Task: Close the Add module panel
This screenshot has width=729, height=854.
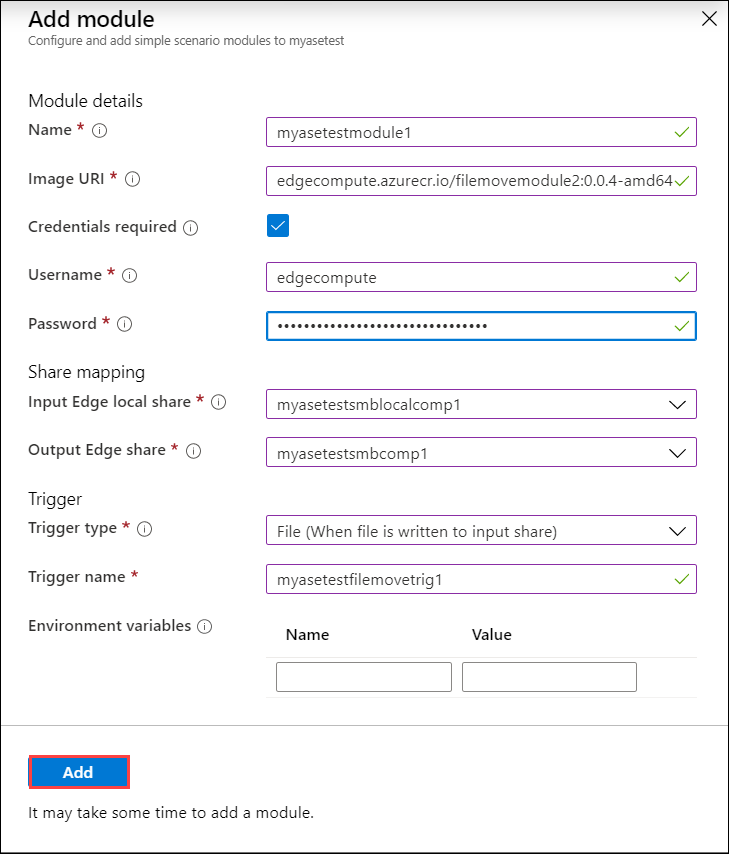Action: [709, 18]
